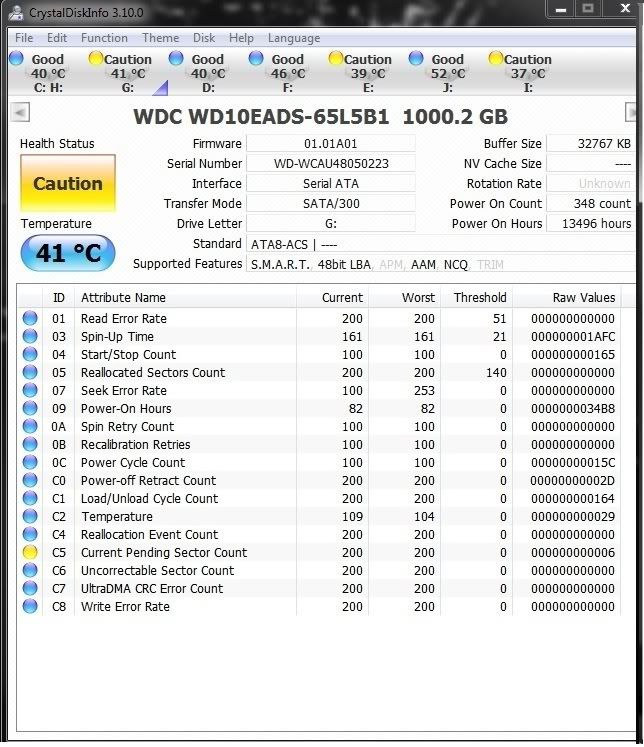This screenshot has width=644, height=747.
Task: Go to next disk with right arrow
Action: 632,113
